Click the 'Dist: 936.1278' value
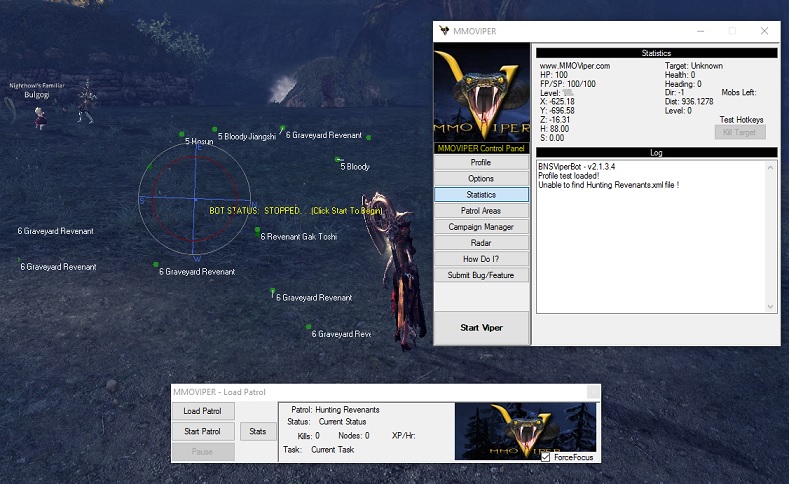This screenshot has width=789, height=484. [689, 102]
